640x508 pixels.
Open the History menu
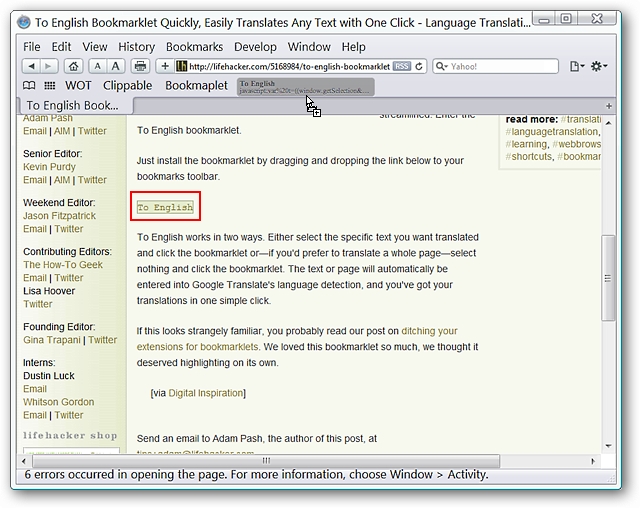[136, 47]
